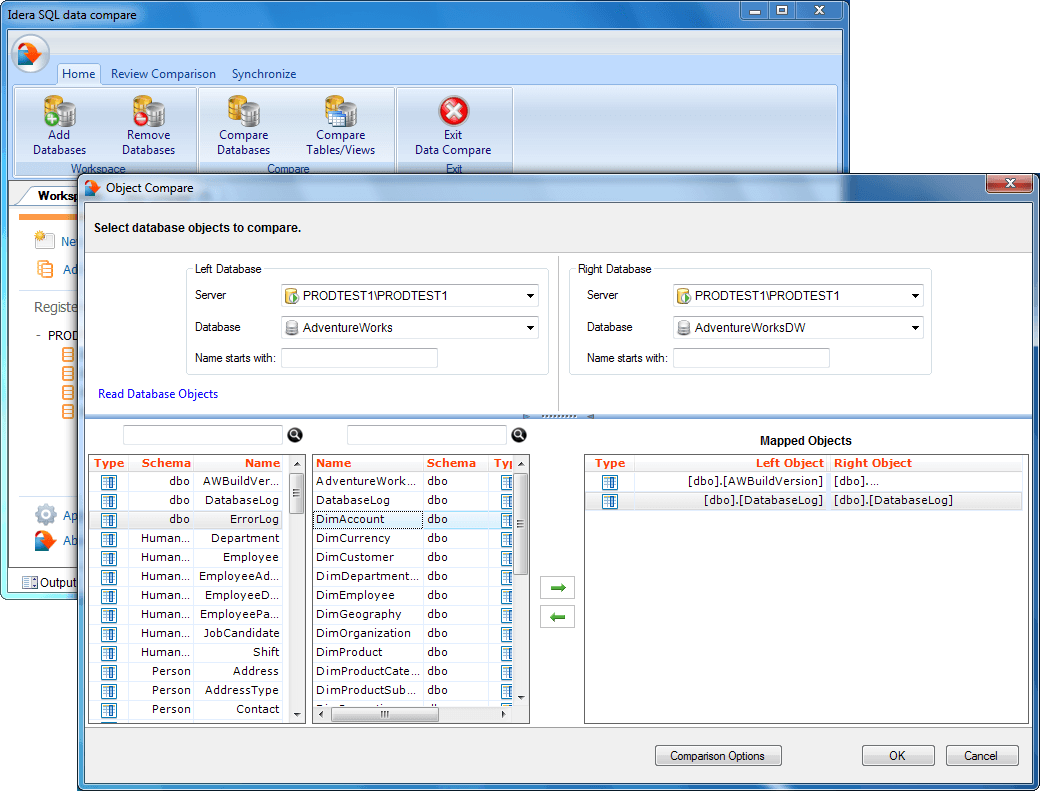Click table icon at end of DimAccount row
This screenshot has height=791, width=1040.
(507, 520)
